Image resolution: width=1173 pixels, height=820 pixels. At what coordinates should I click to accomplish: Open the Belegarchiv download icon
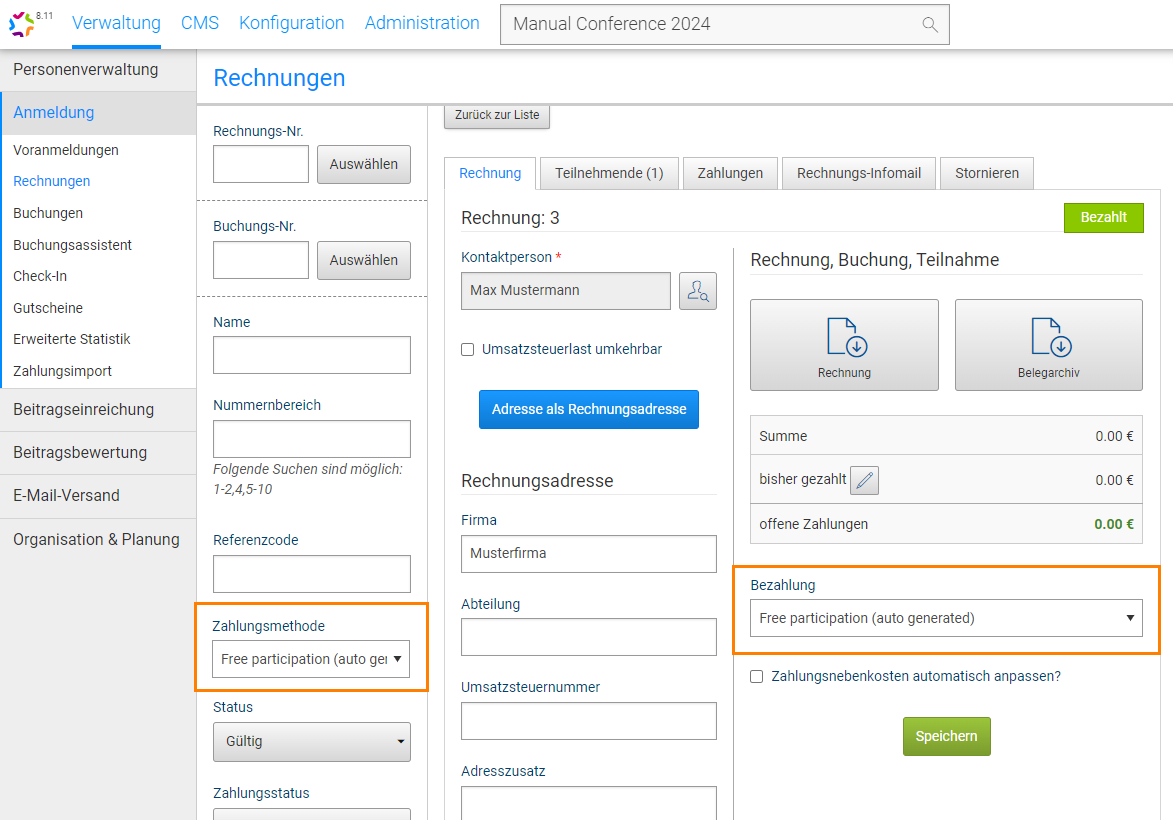tap(1048, 339)
